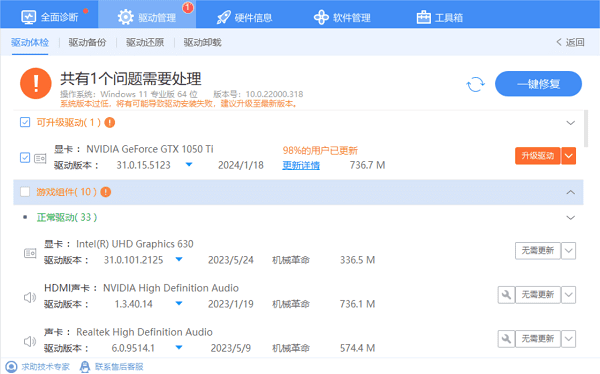Open version dropdown for 31.0.15.5123

point(189,165)
